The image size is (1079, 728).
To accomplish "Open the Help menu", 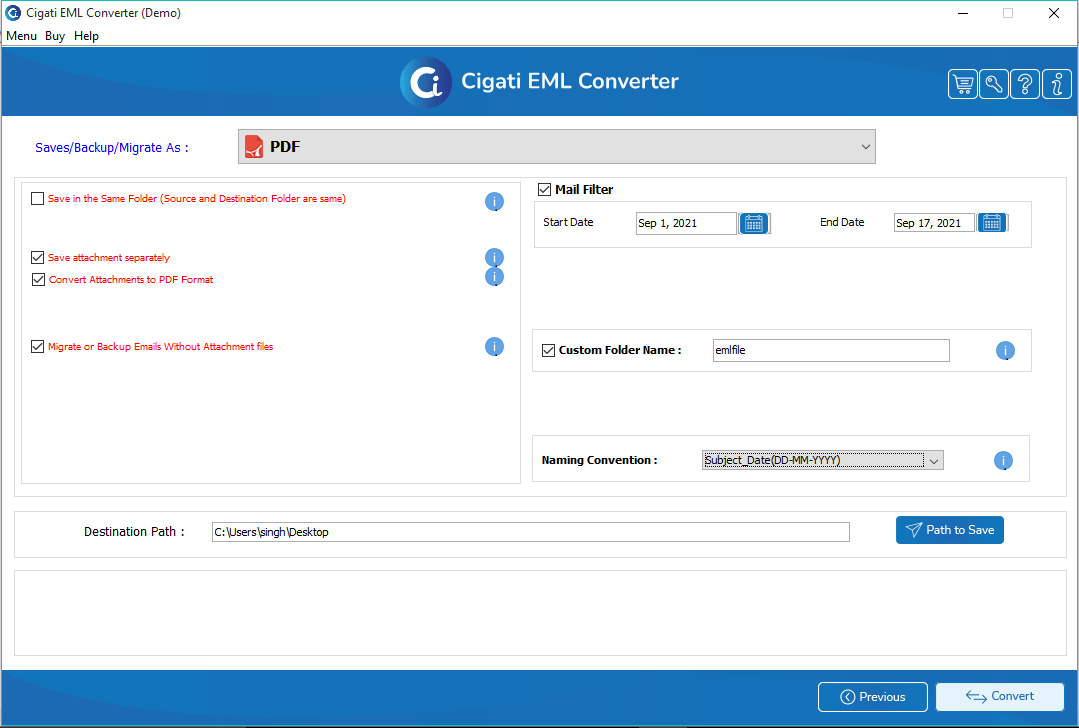I will (x=87, y=36).
